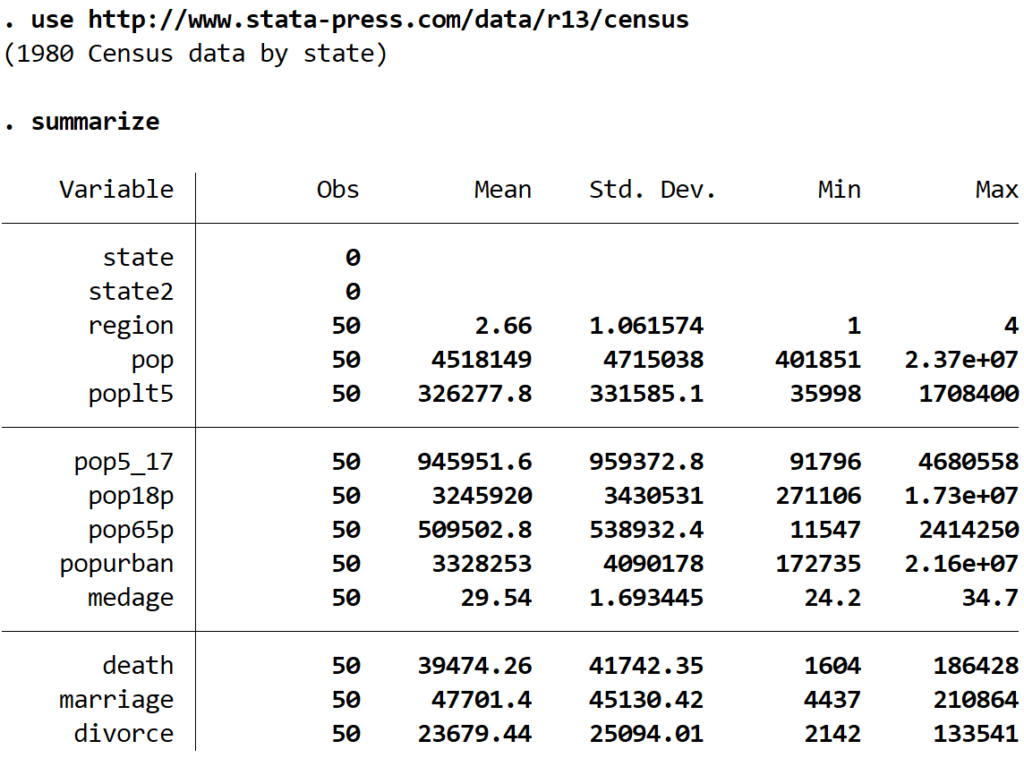Click pop max value 2.37e+07
Image resolution: width=1024 pixels, height=758 pixels.
point(961,360)
